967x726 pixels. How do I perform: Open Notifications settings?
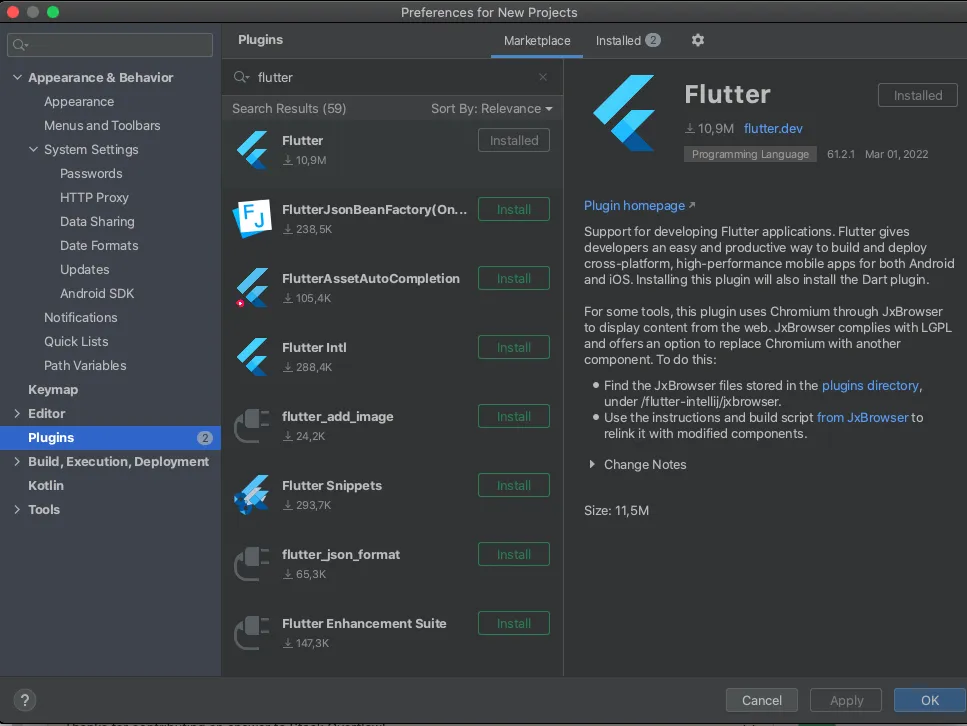(81, 318)
